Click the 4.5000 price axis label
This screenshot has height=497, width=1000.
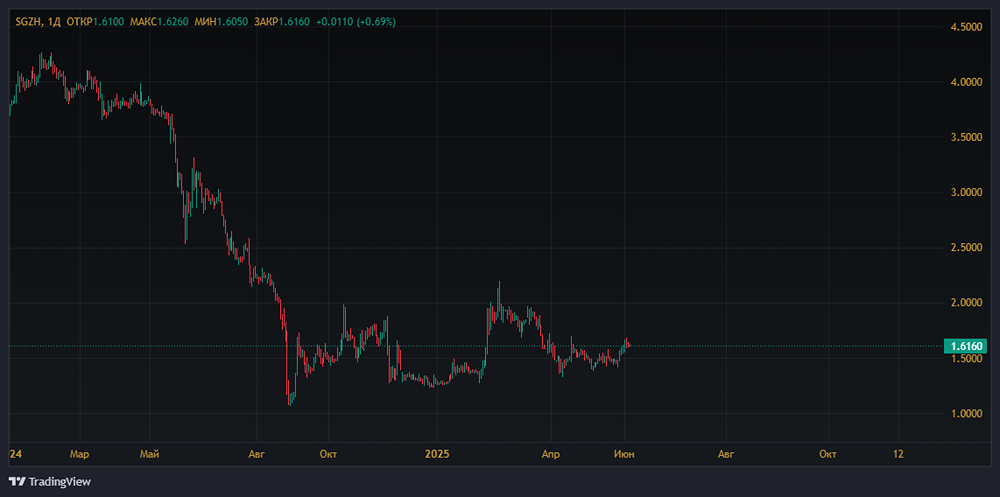click(x=966, y=27)
